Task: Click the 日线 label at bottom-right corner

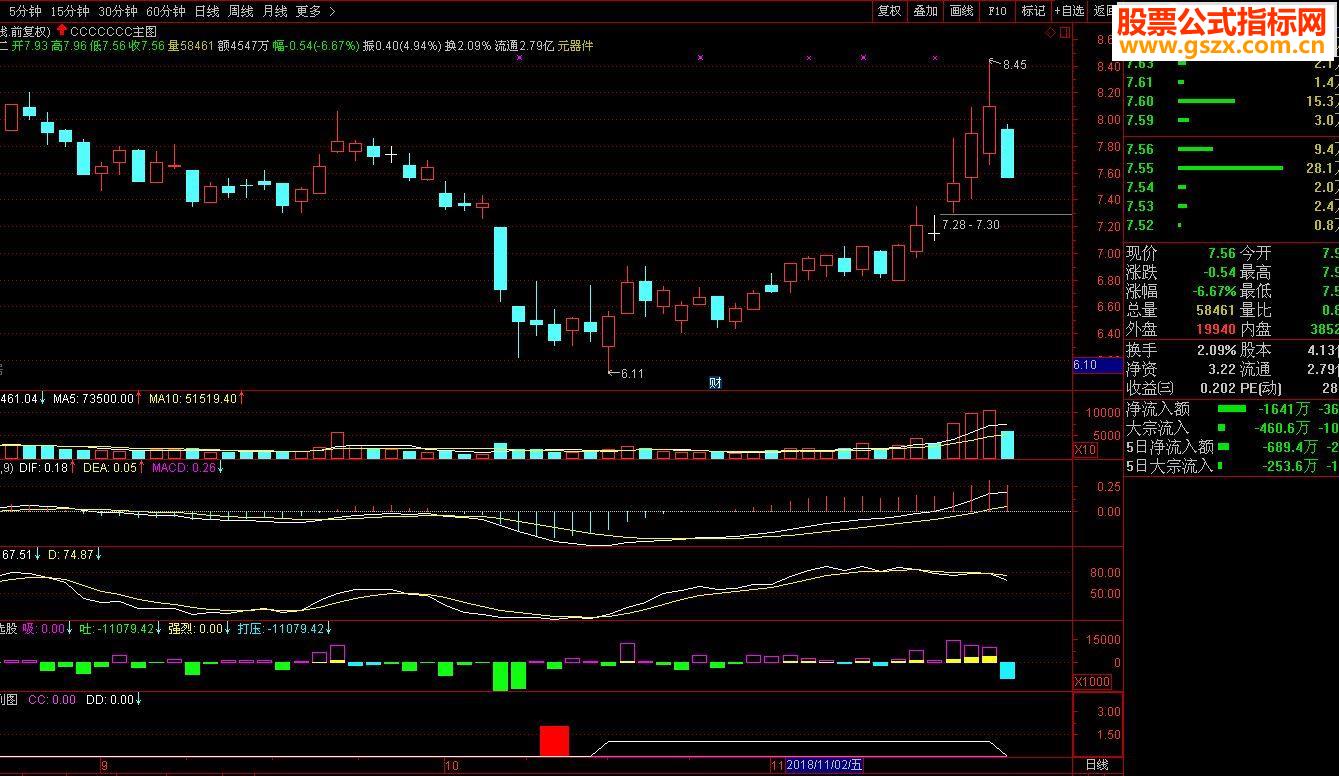Action: (x=1097, y=765)
